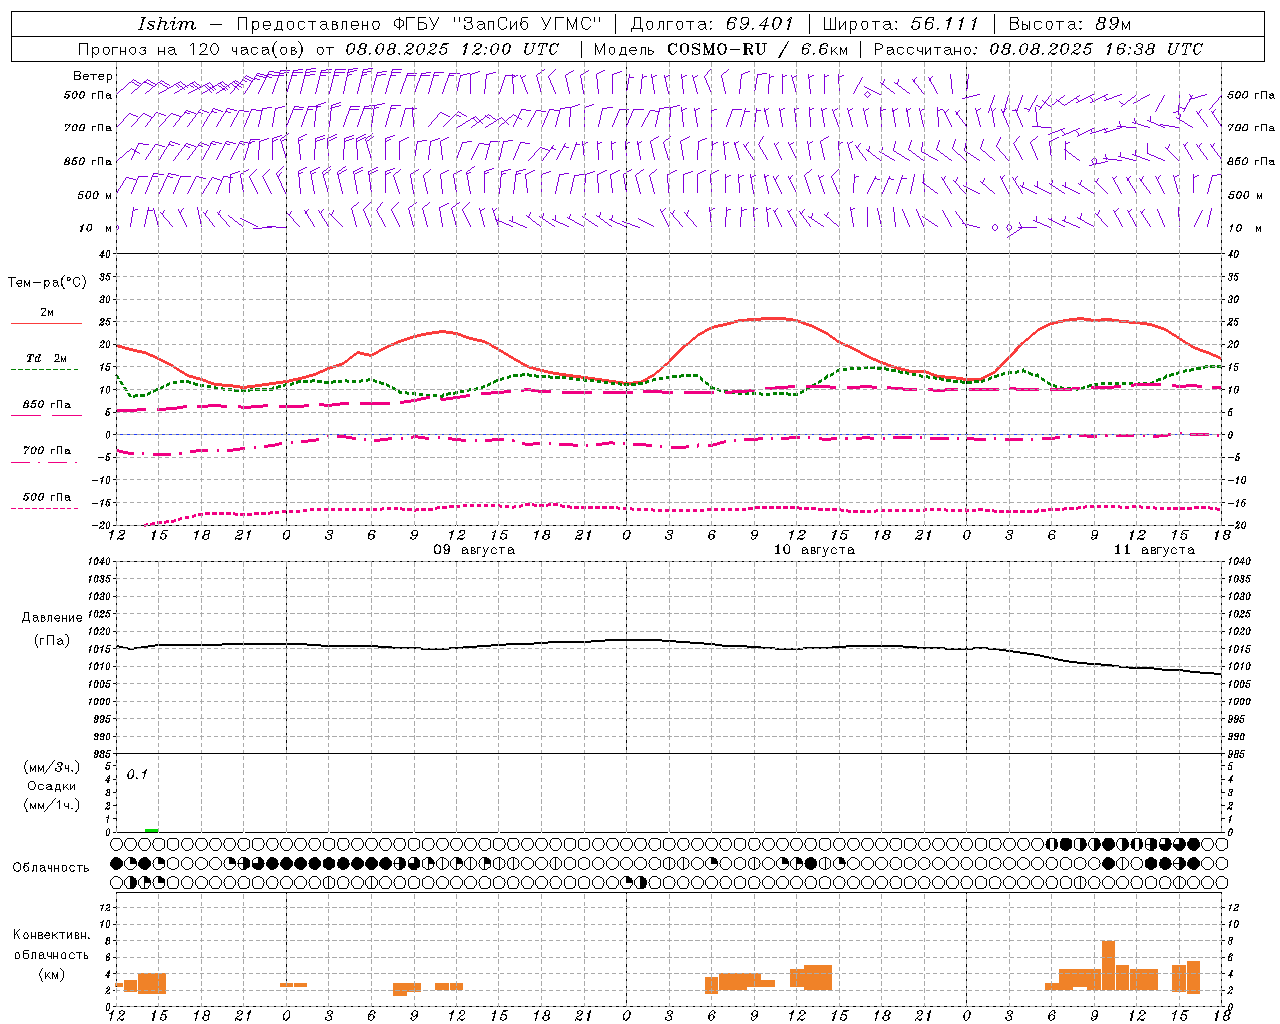Click "(км)" unit under convective cloudiness
Image resolution: width=1280 pixels, height=1024 pixels.
tap(52, 974)
